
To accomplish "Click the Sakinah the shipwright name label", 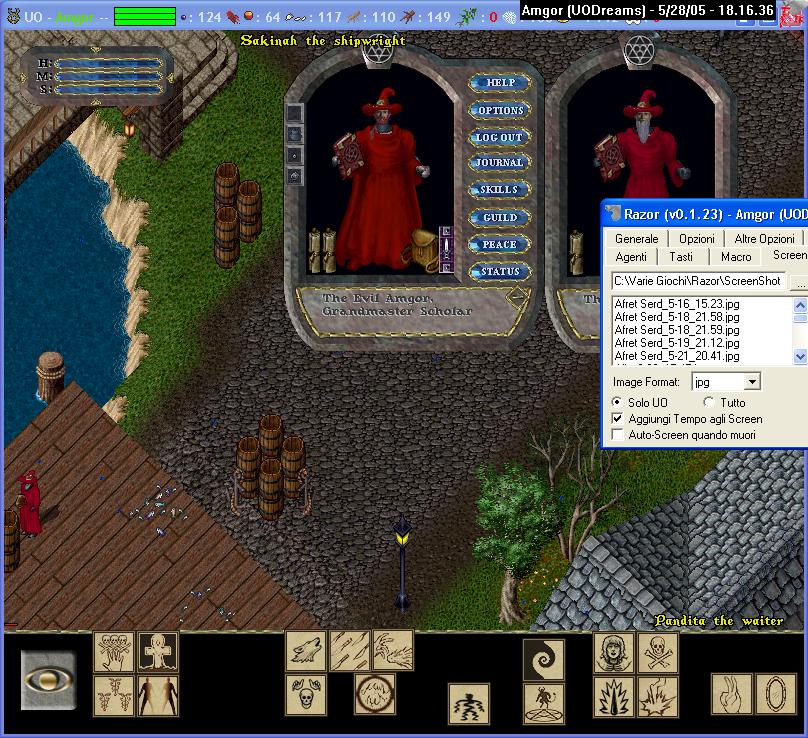I will coord(323,41).
